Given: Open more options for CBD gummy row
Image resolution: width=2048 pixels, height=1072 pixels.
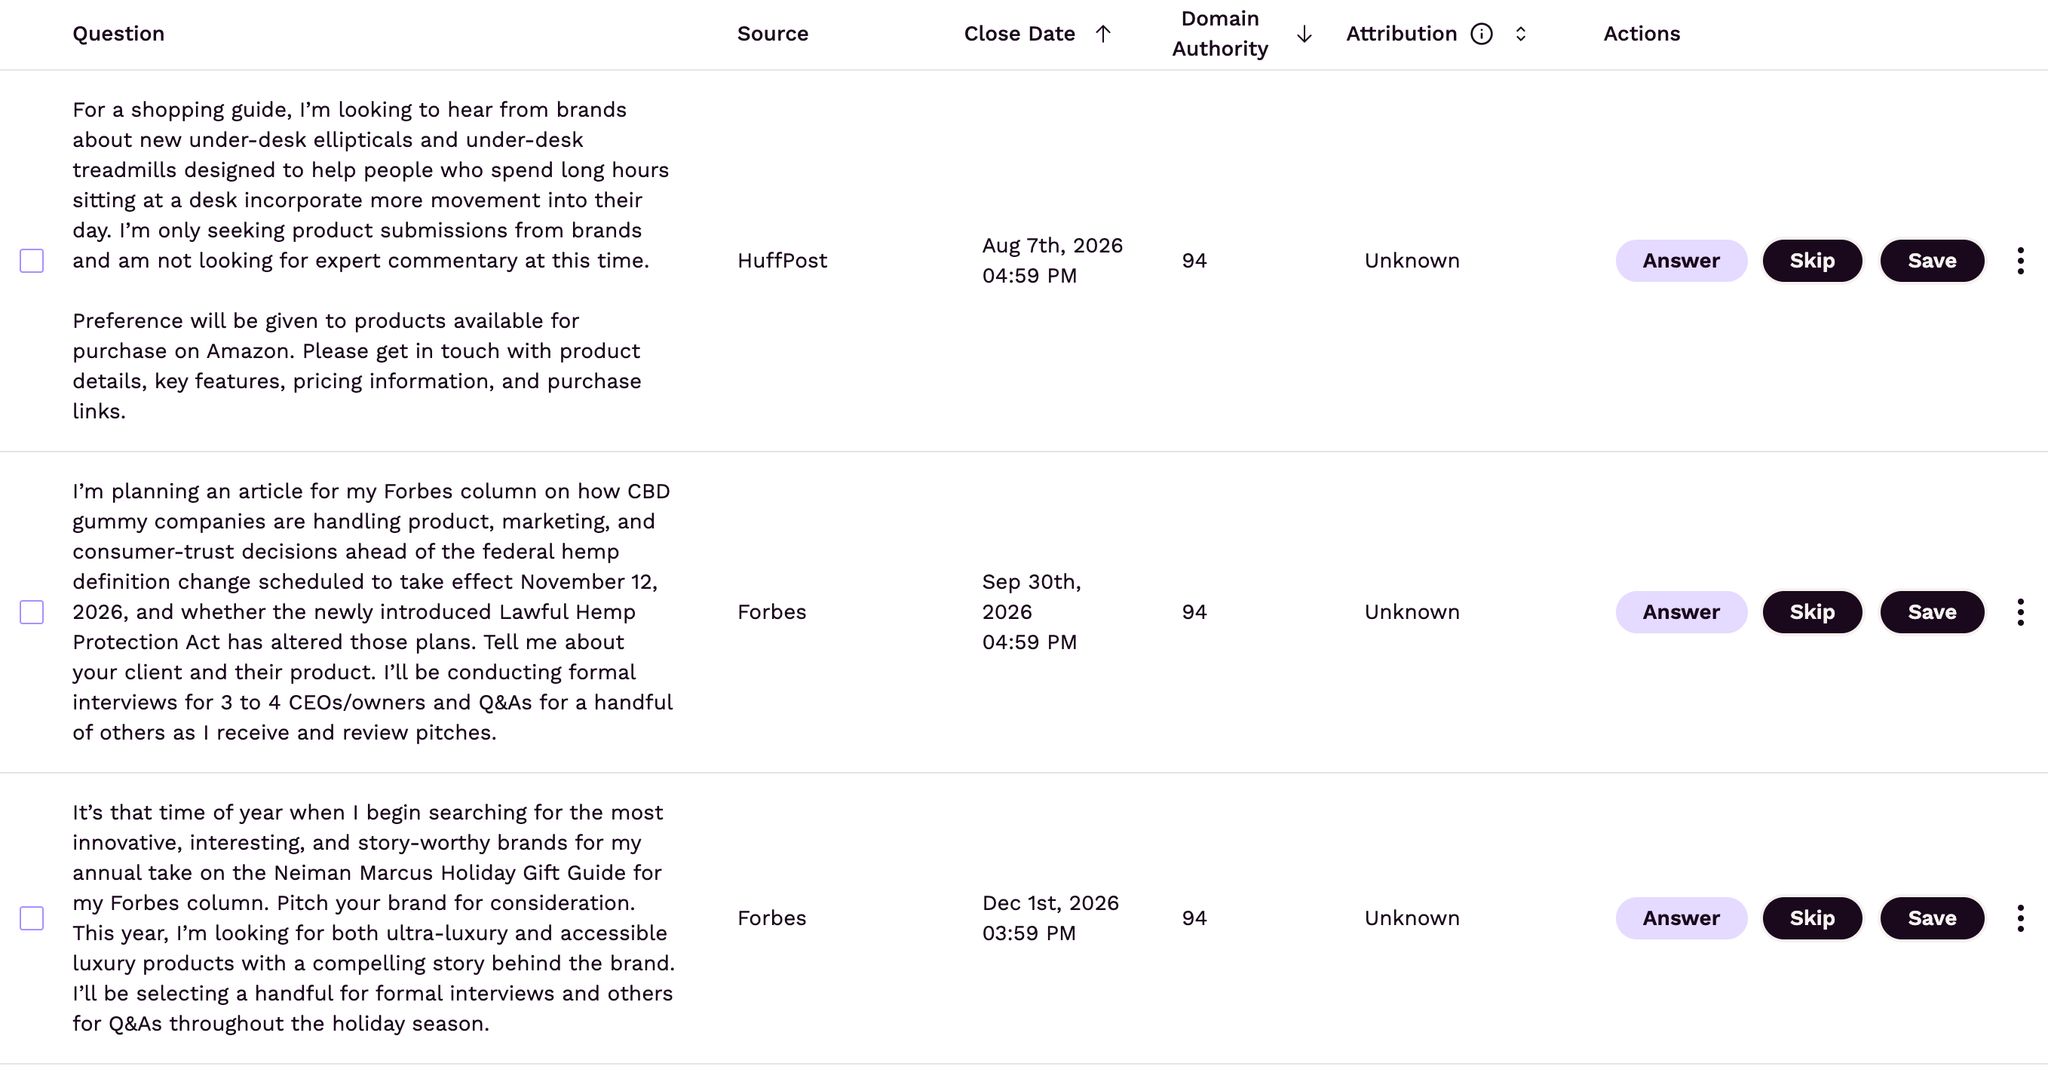Looking at the screenshot, I should pos(2021,612).
